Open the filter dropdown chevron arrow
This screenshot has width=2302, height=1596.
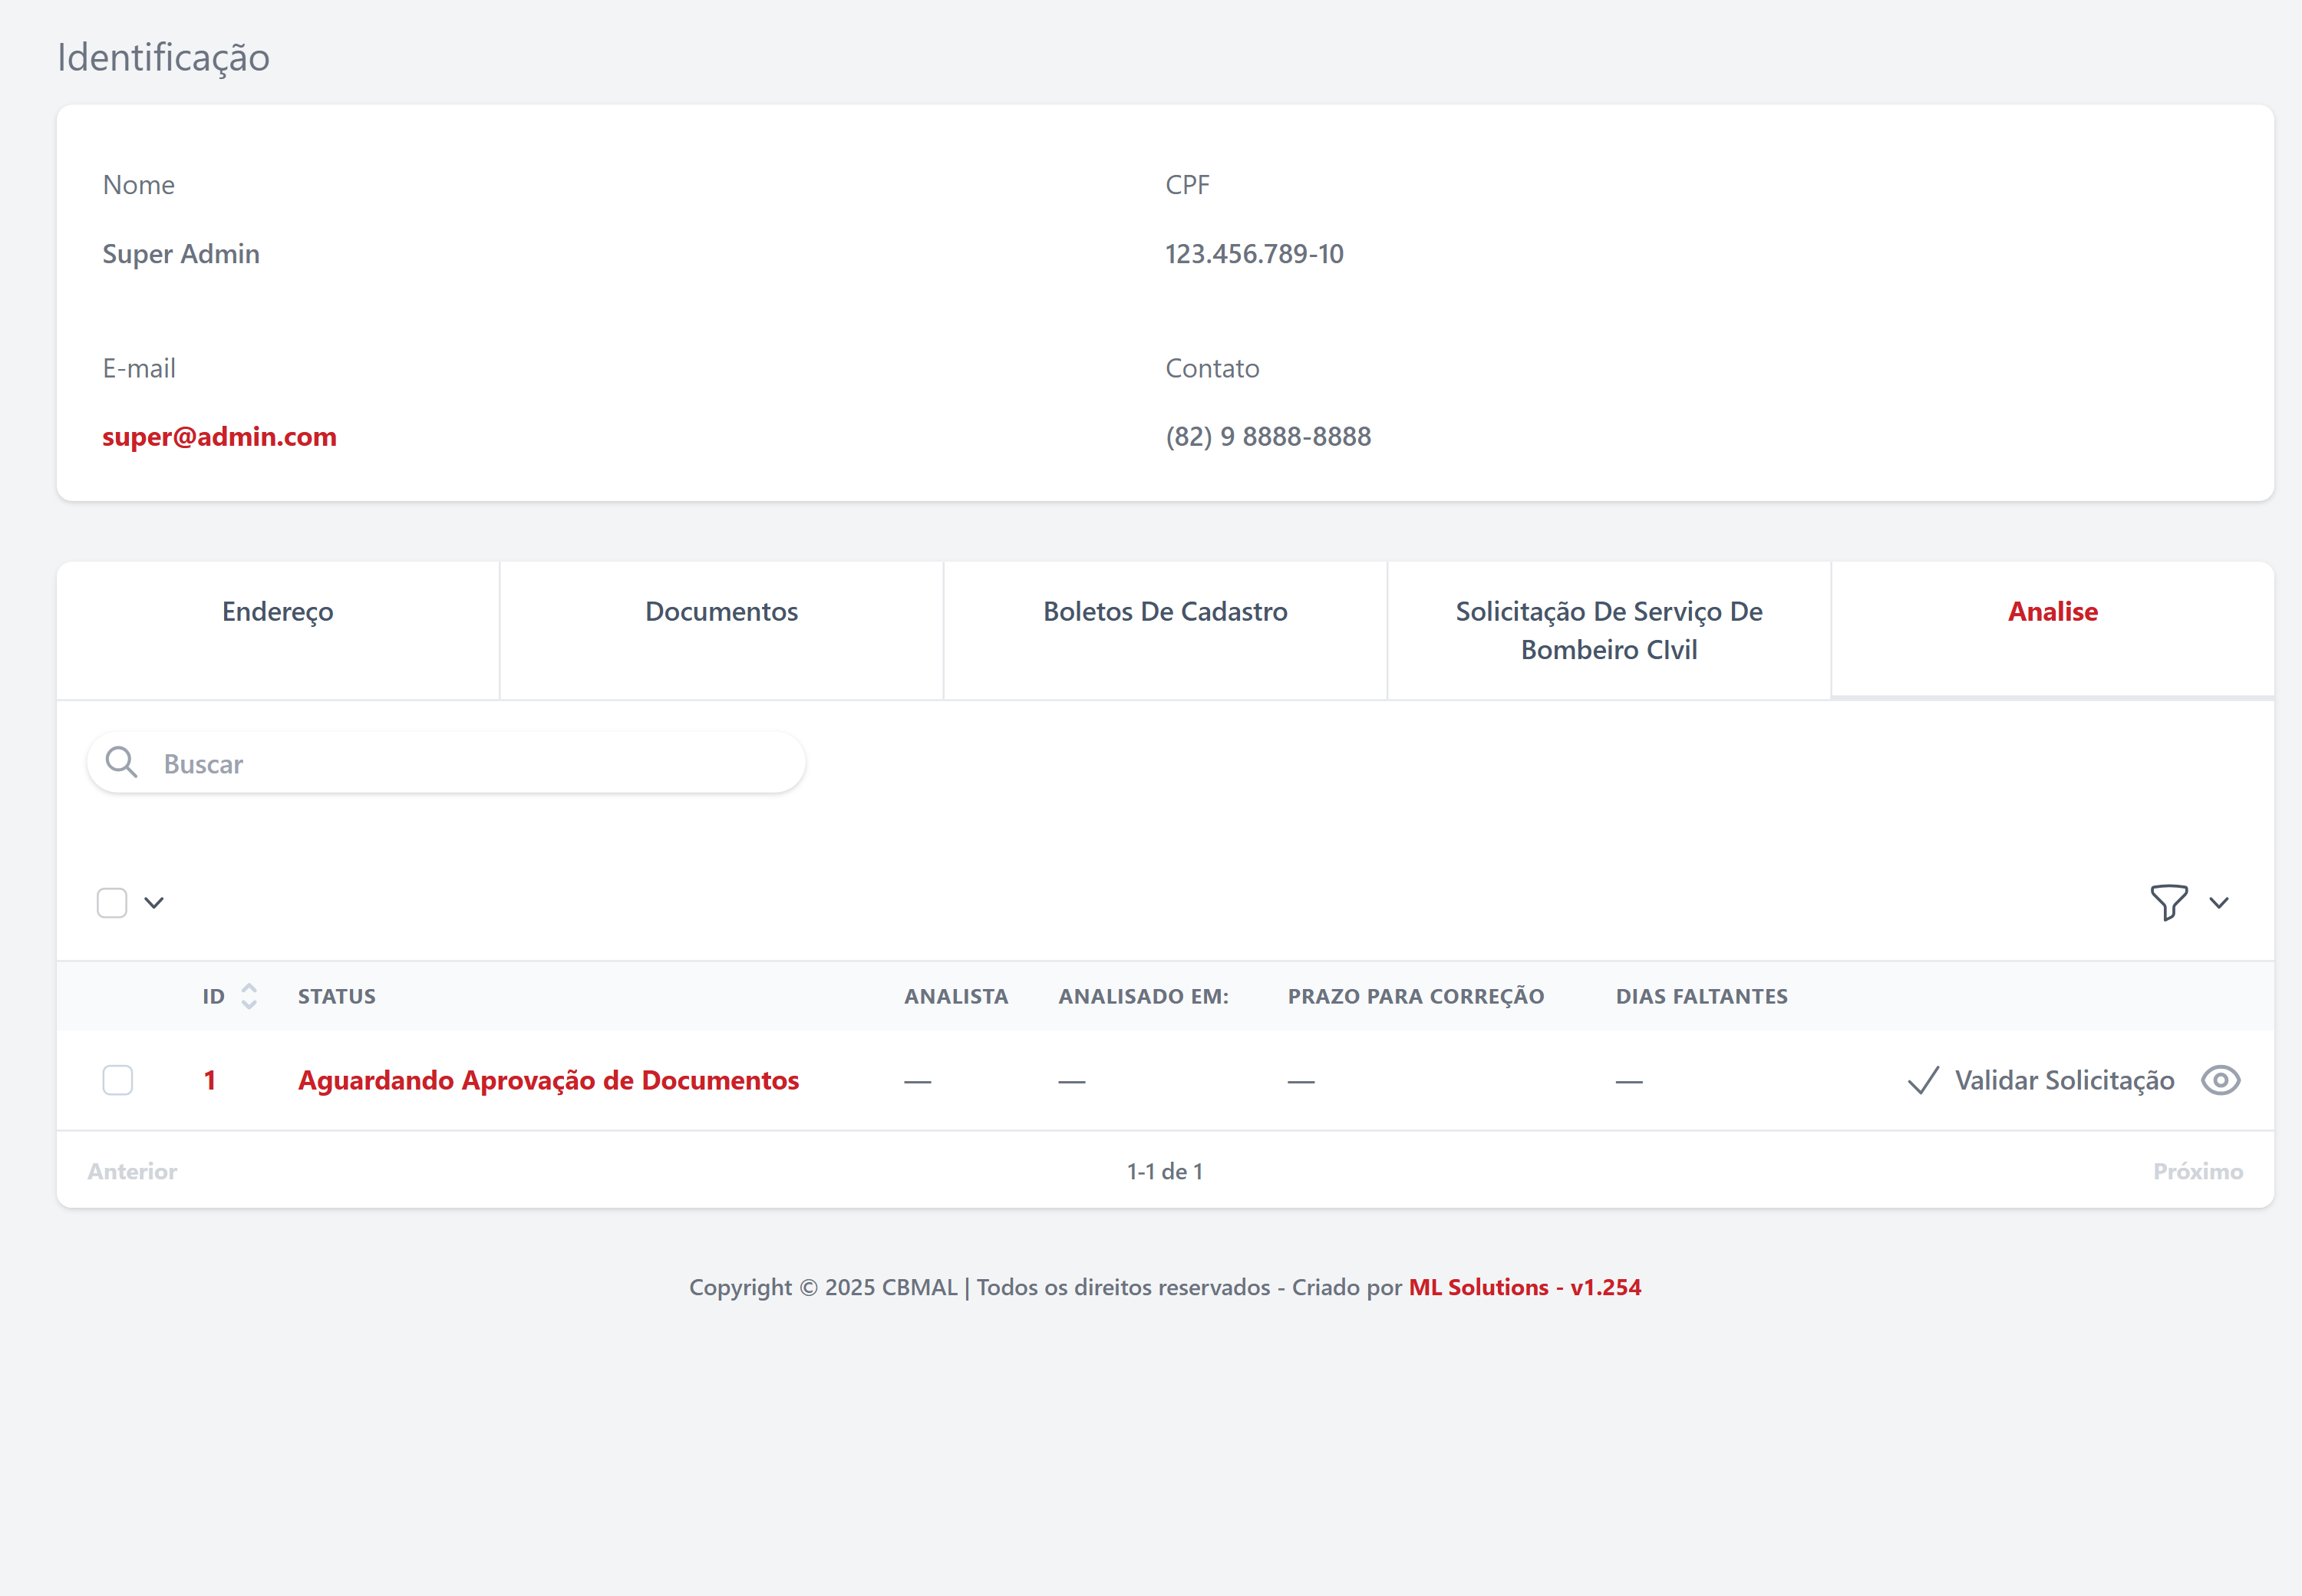tap(2219, 902)
